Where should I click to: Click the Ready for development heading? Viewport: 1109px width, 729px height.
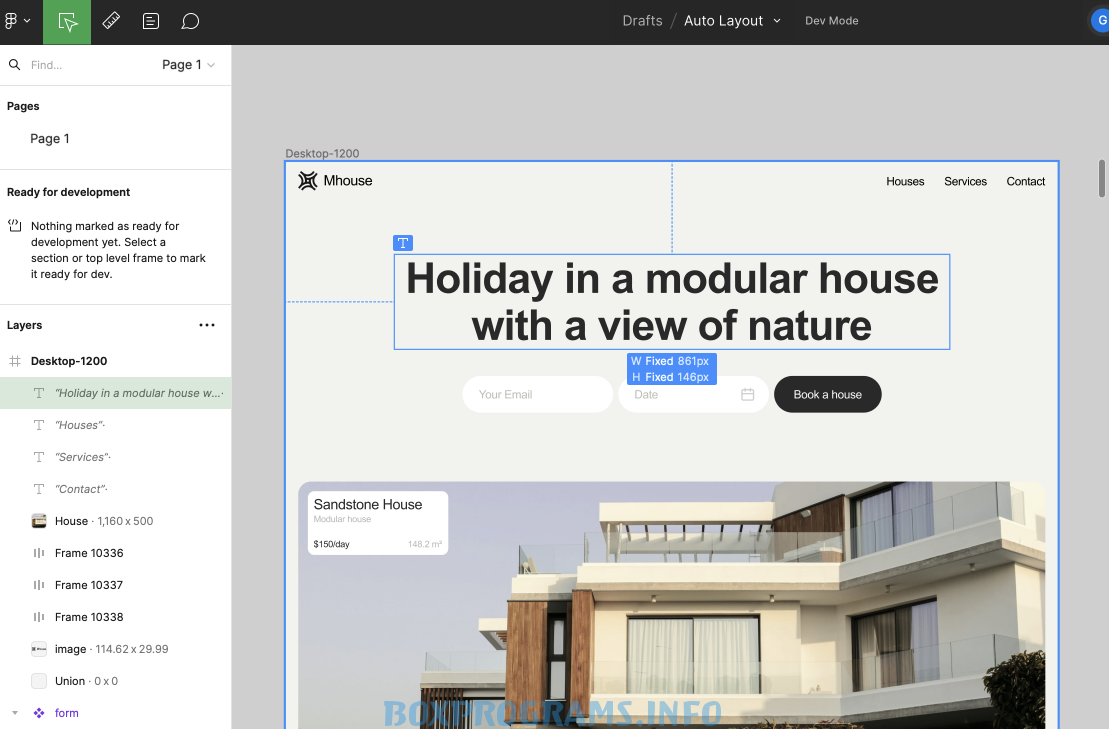coord(69,192)
